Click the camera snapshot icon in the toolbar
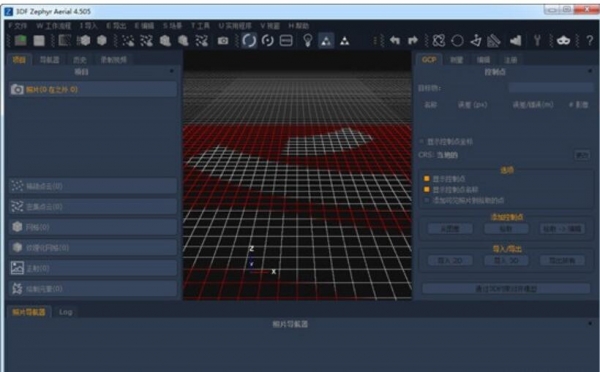 (x=223, y=41)
